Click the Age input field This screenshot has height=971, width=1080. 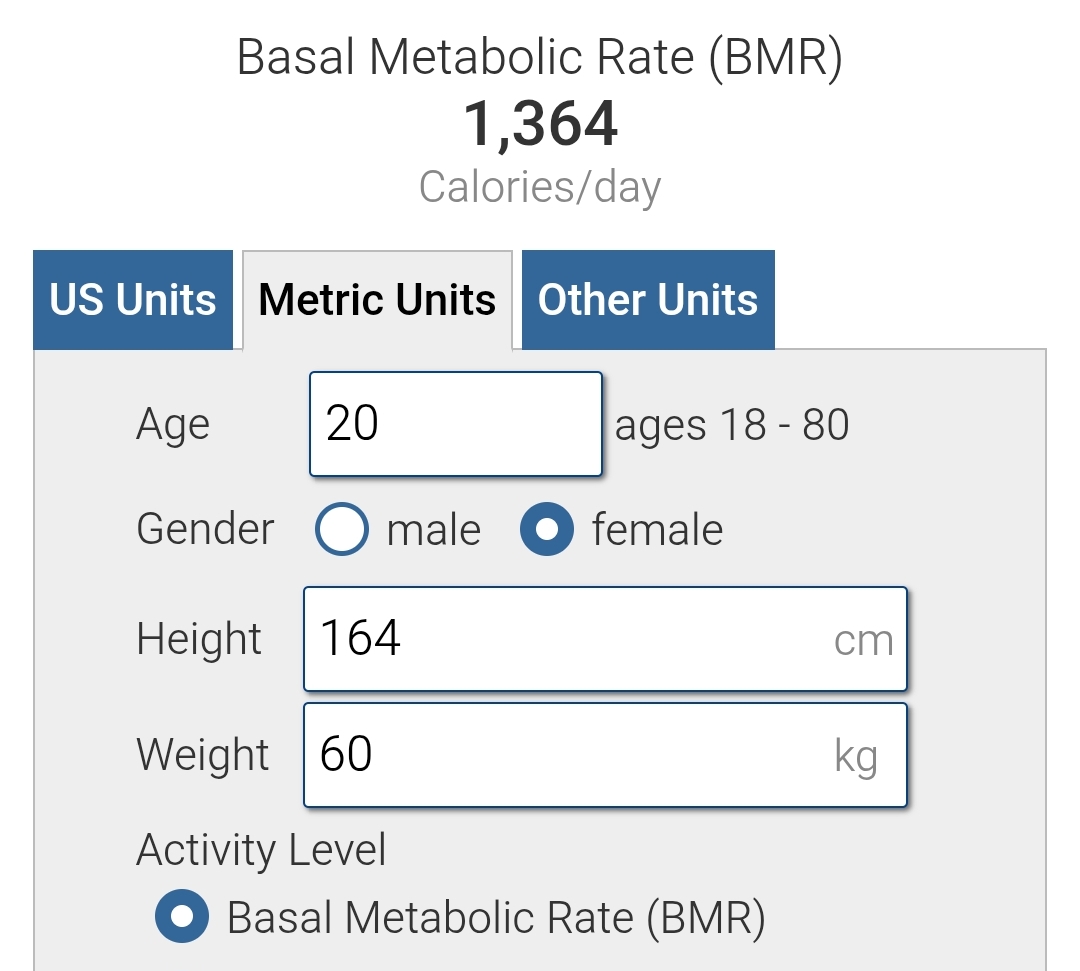[x=455, y=424]
